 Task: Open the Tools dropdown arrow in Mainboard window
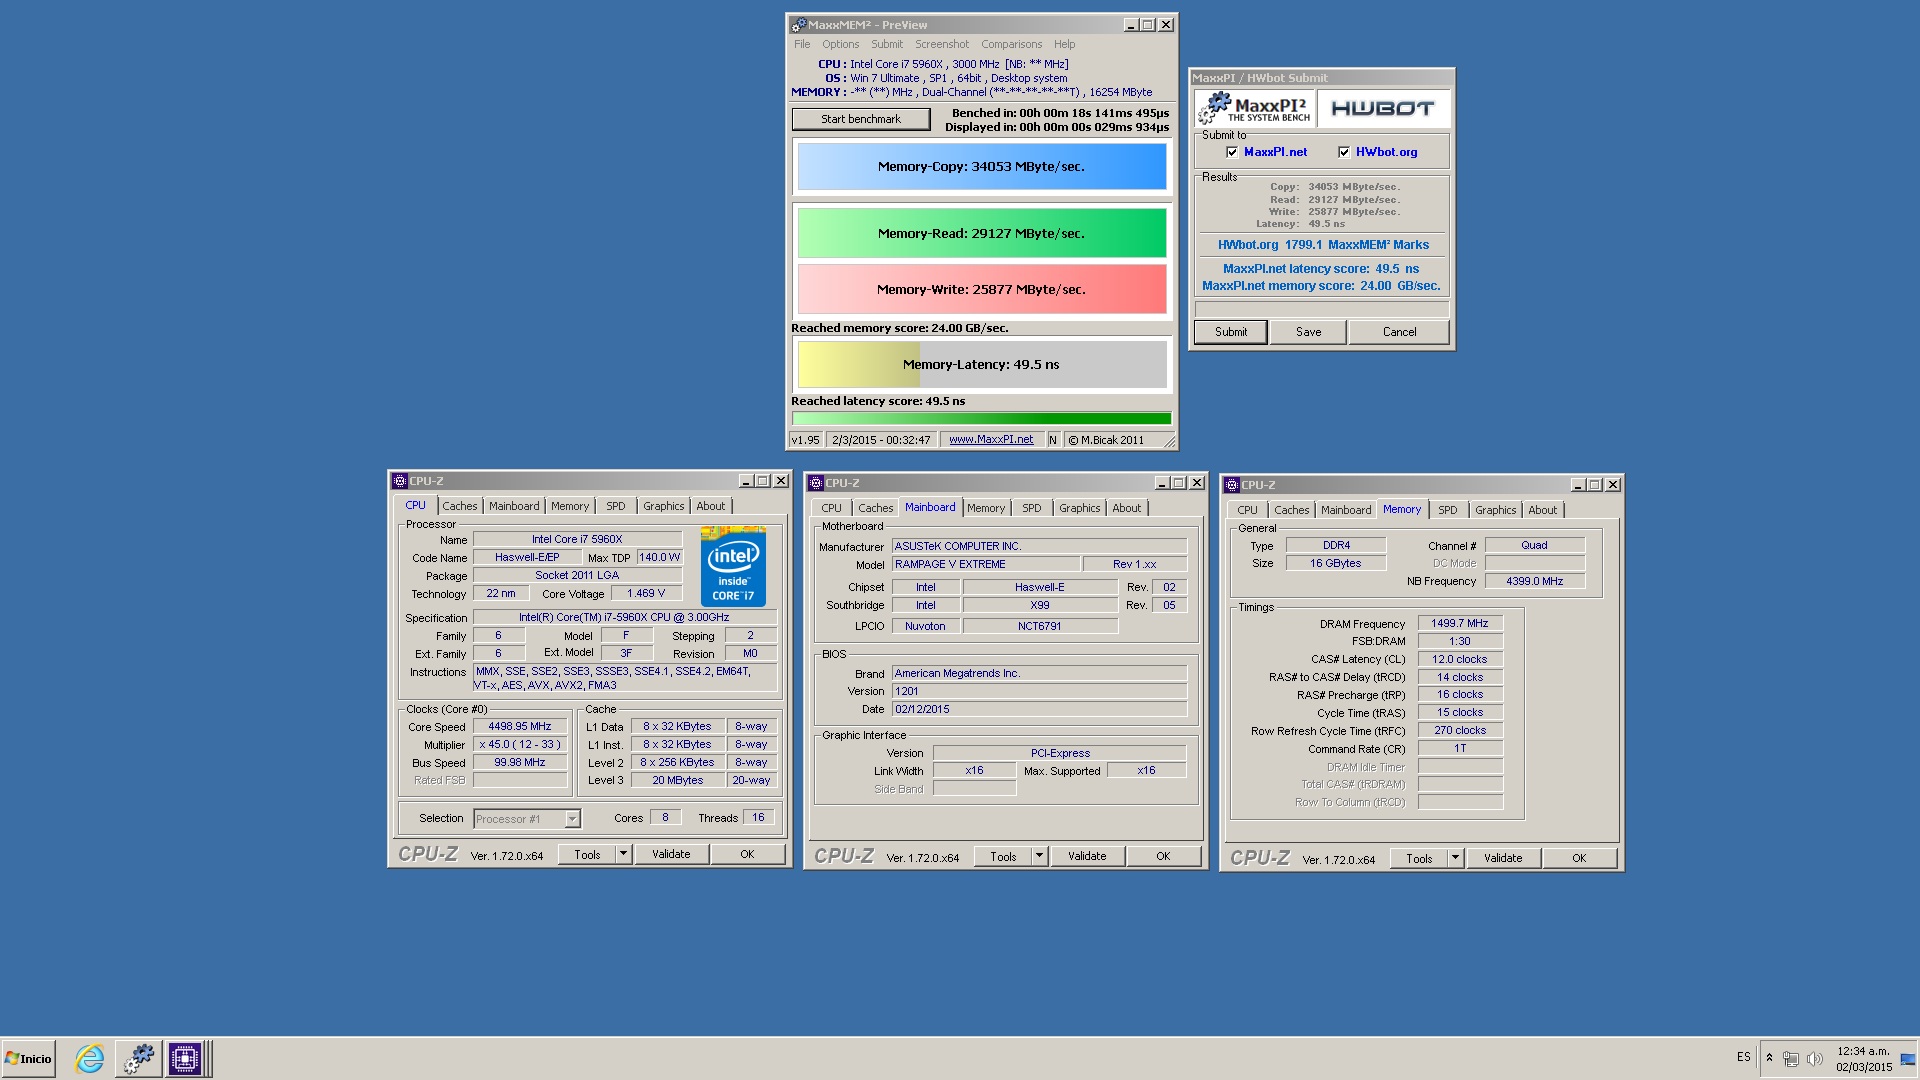pyautogui.click(x=1039, y=856)
